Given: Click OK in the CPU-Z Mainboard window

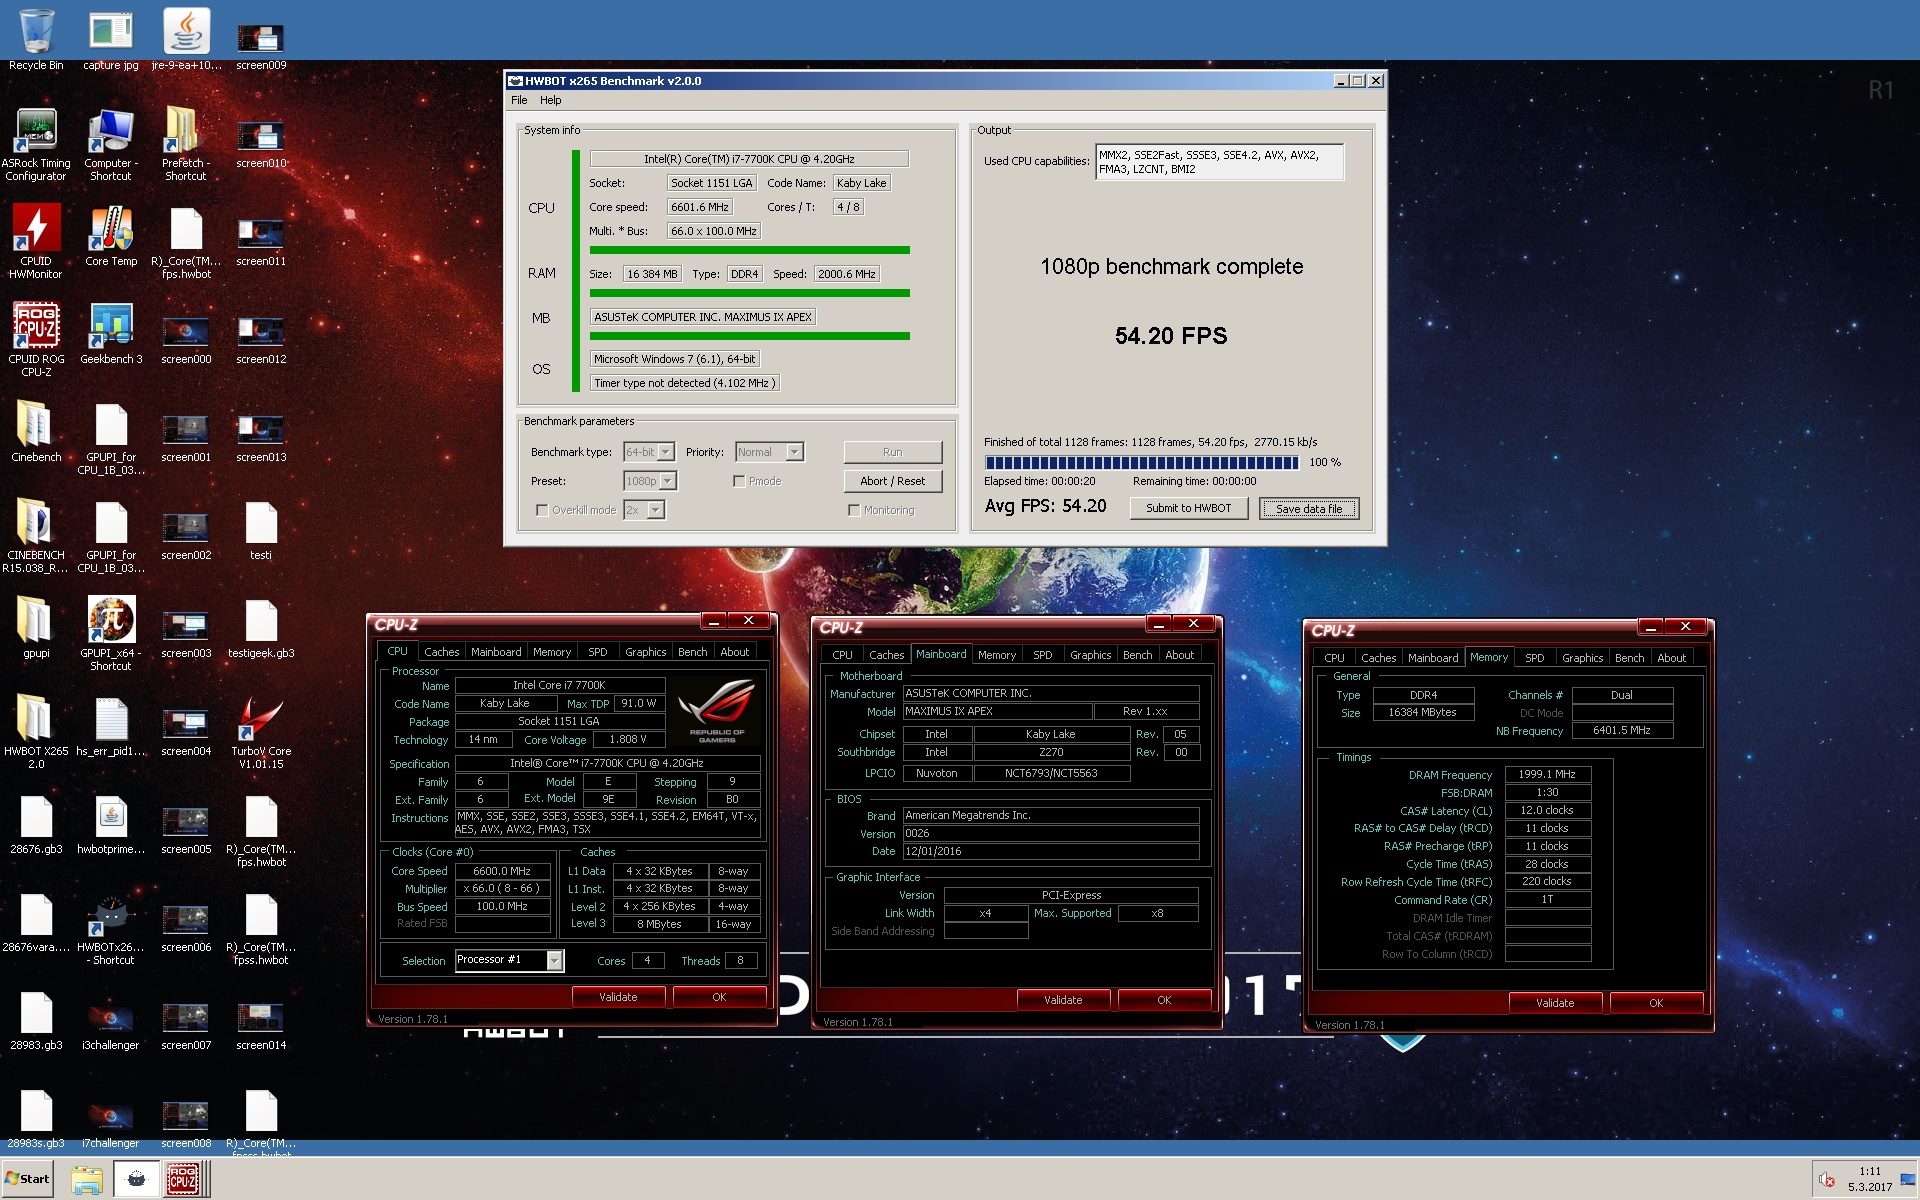Looking at the screenshot, I should tap(1164, 1000).
